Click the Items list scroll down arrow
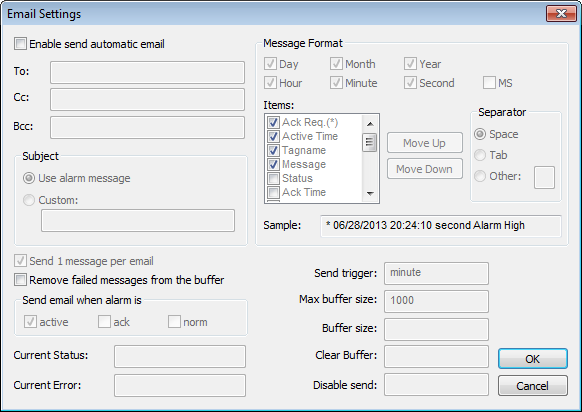Image resolution: width=582 pixels, height=412 pixels. tap(370, 193)
